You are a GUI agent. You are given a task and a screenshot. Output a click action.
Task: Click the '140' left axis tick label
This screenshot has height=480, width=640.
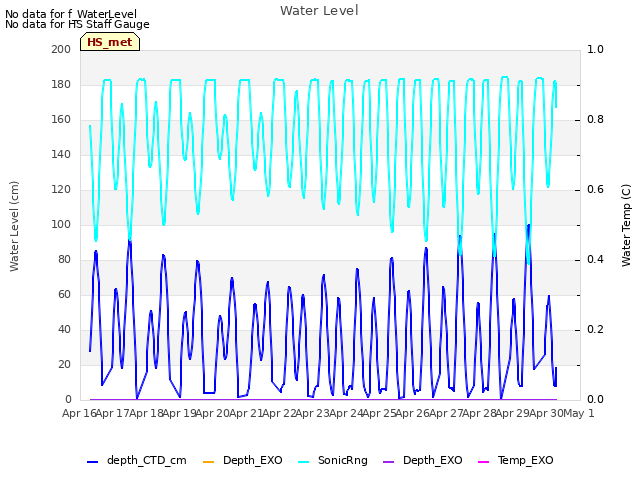tap(61, 155)
